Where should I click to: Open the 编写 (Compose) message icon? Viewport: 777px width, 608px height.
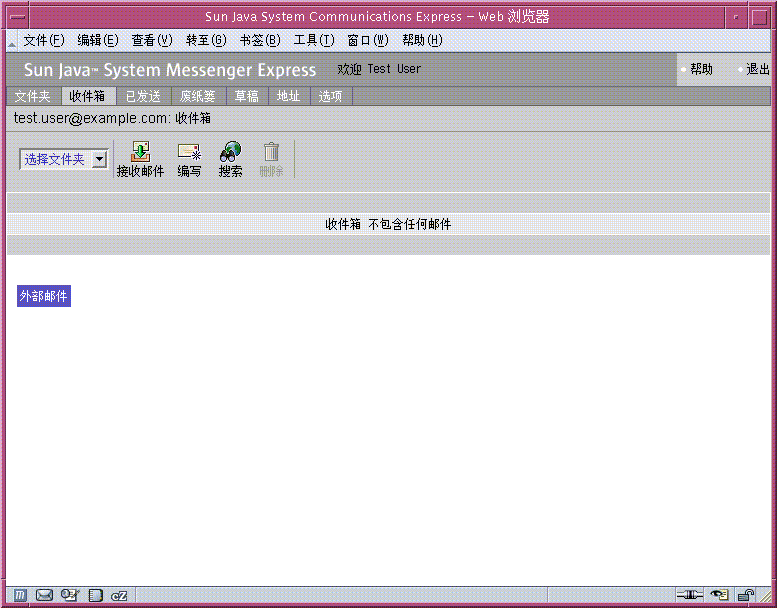click(189, 160)
